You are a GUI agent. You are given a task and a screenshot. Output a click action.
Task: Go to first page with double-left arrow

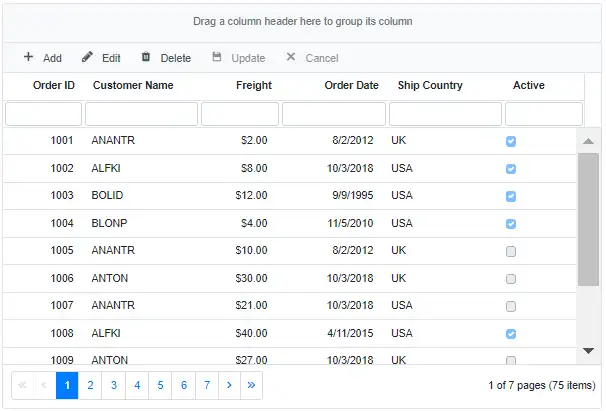click(x=22, y=385)
